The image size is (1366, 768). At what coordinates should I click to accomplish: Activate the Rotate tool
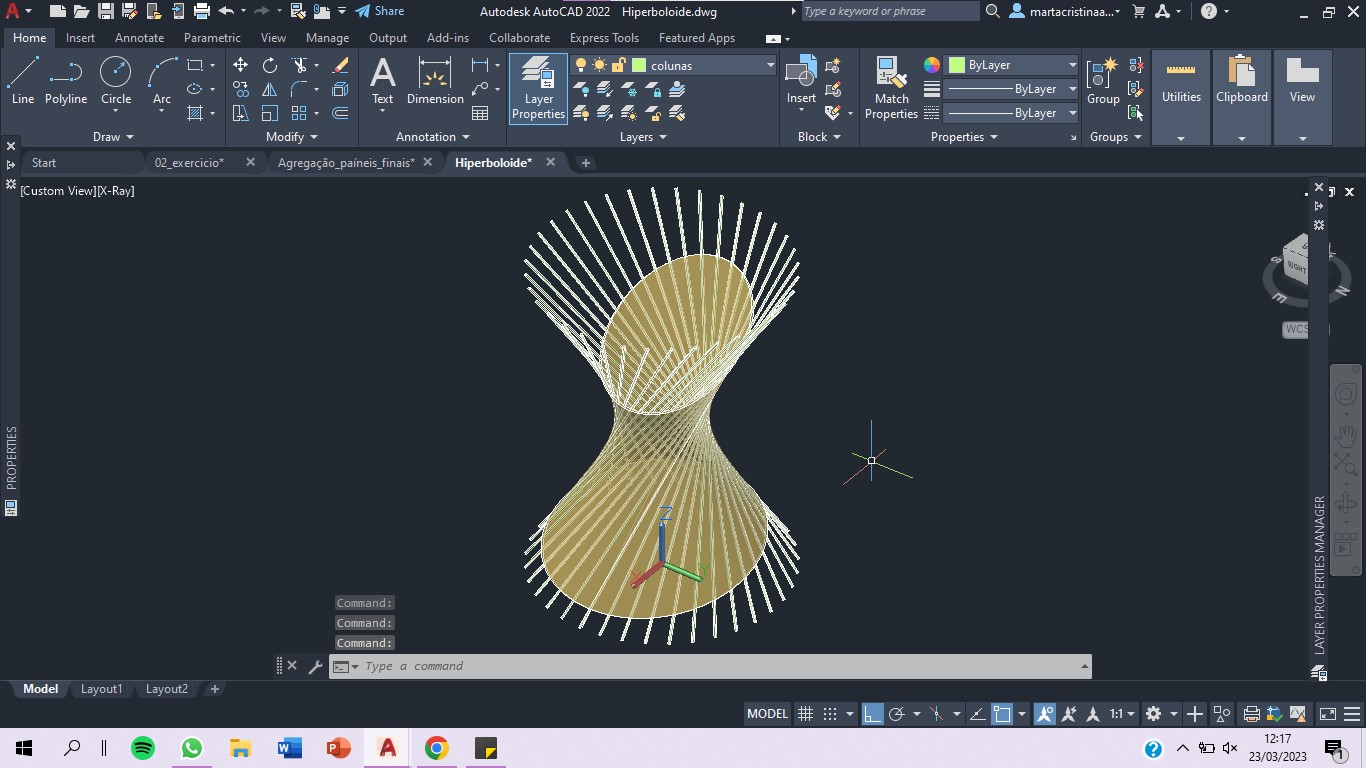tap(270, 65)
